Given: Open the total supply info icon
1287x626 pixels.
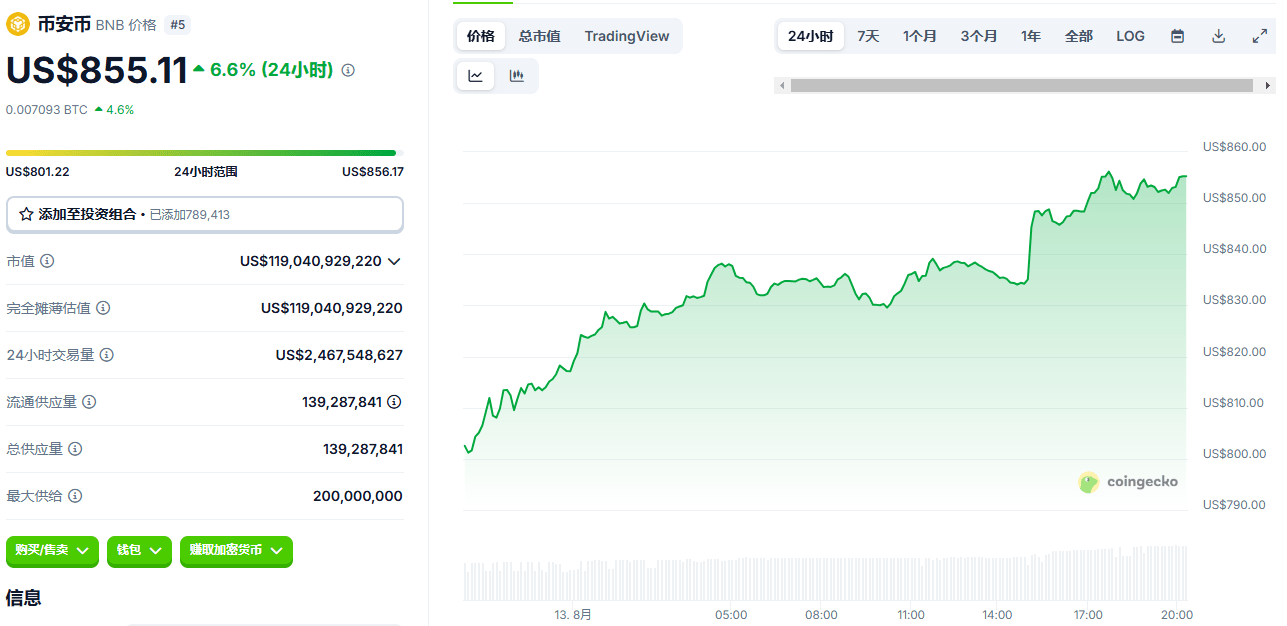Looking at the screenshot, I should click(x=75, y=449).
